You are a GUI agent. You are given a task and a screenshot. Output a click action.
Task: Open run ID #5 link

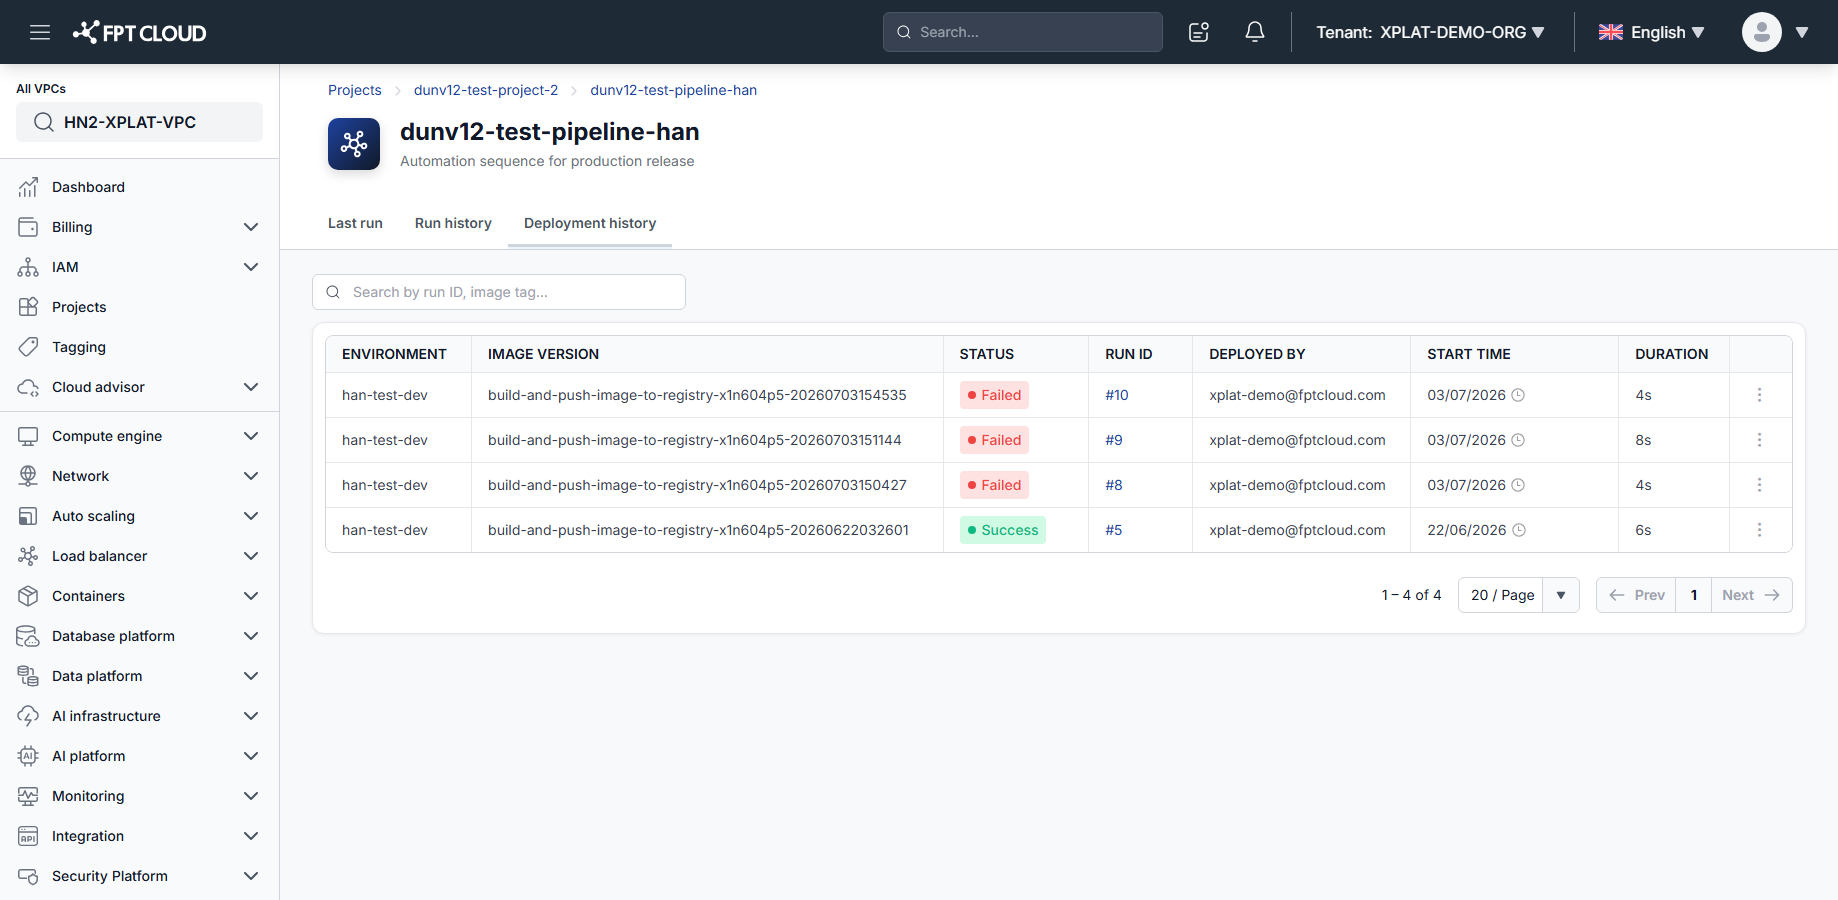[1114, 530]
